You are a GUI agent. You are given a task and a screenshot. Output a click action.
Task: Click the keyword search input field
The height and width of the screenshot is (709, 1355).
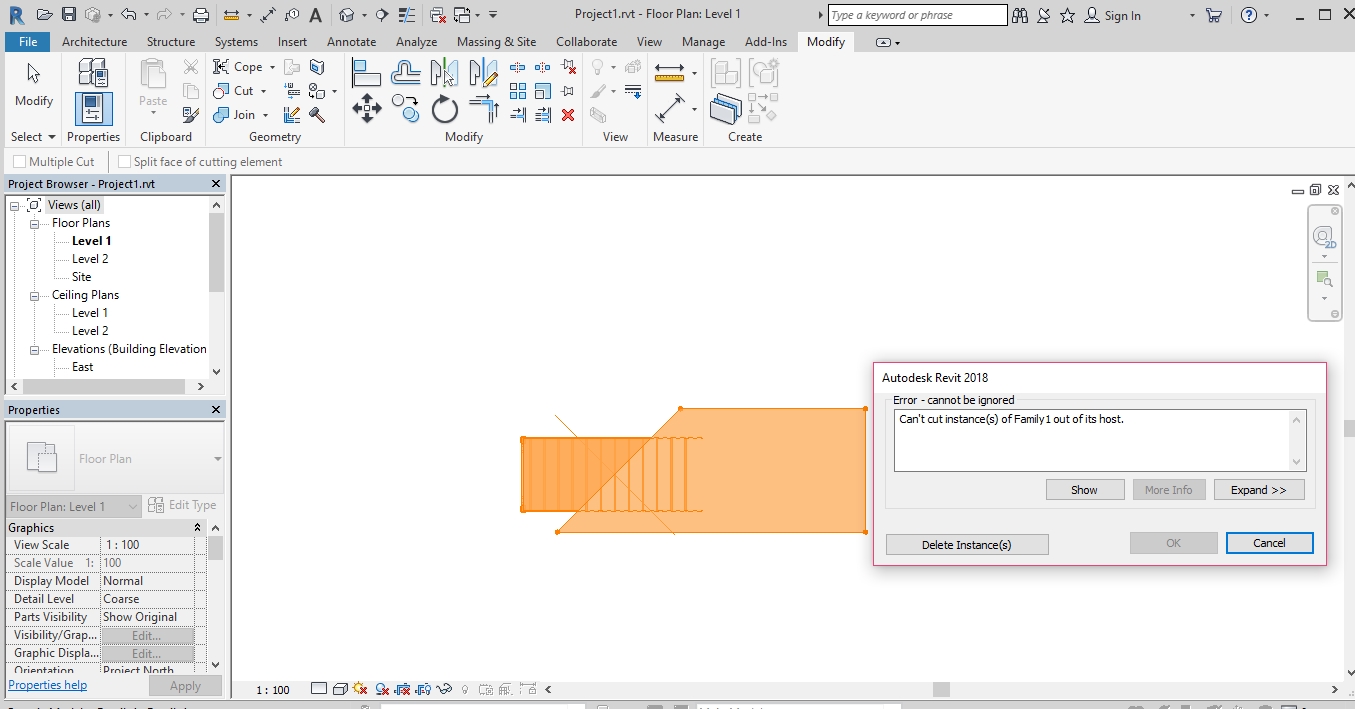coord(916,15)
